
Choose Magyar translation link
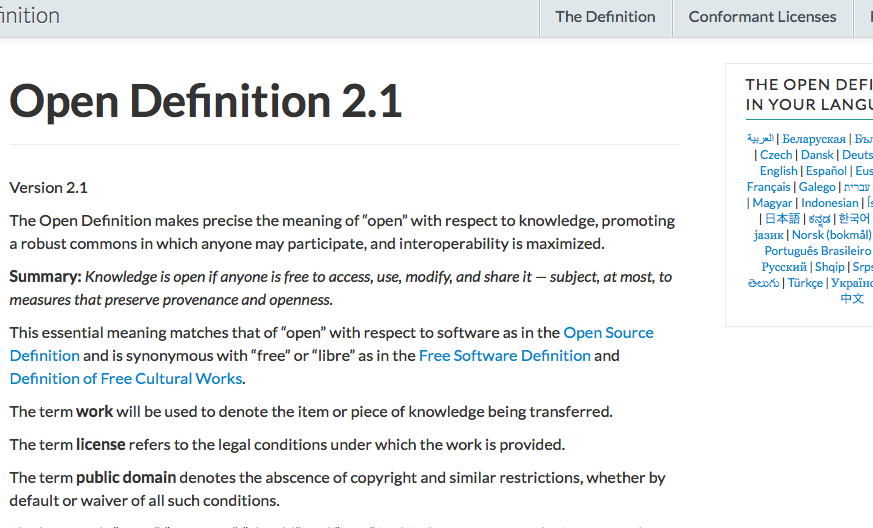[772, 203]
